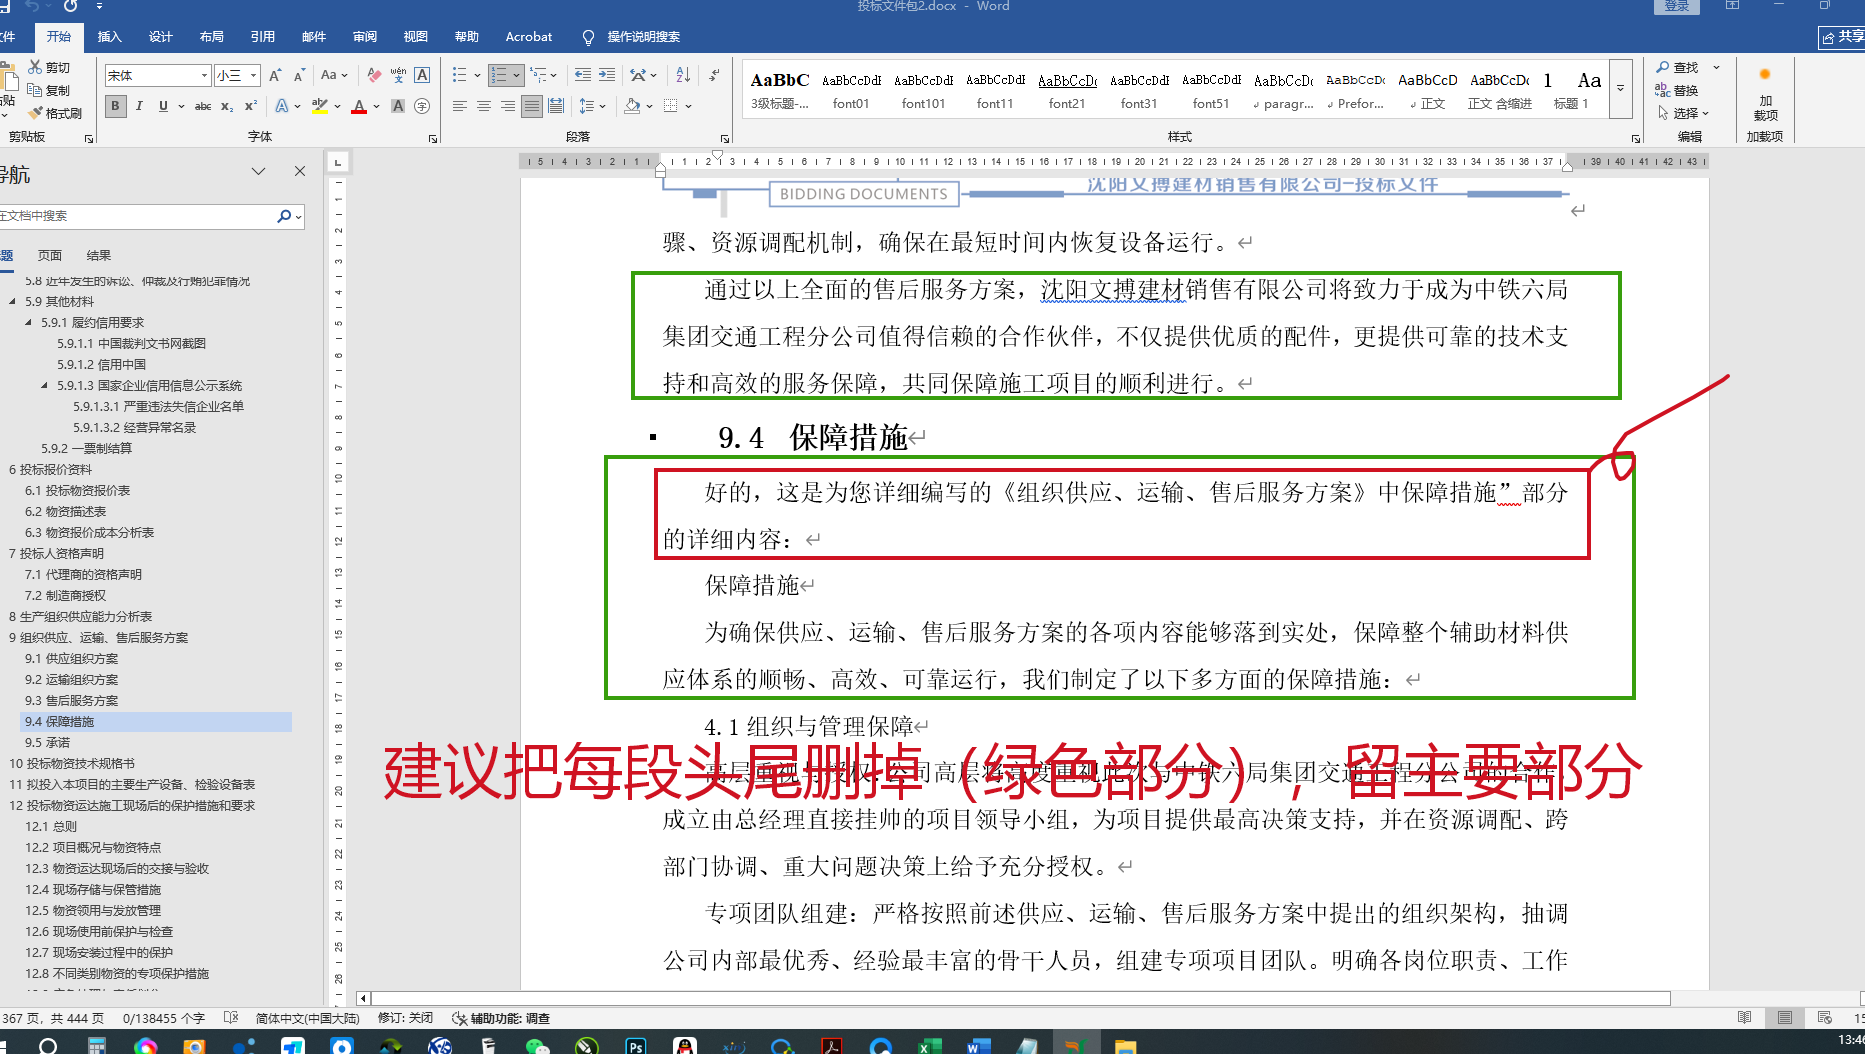This screenshot has height=1054, width=1865.
Task: Align the paragraph to the left
Action: pyautogui.click(x=460, y=106)
